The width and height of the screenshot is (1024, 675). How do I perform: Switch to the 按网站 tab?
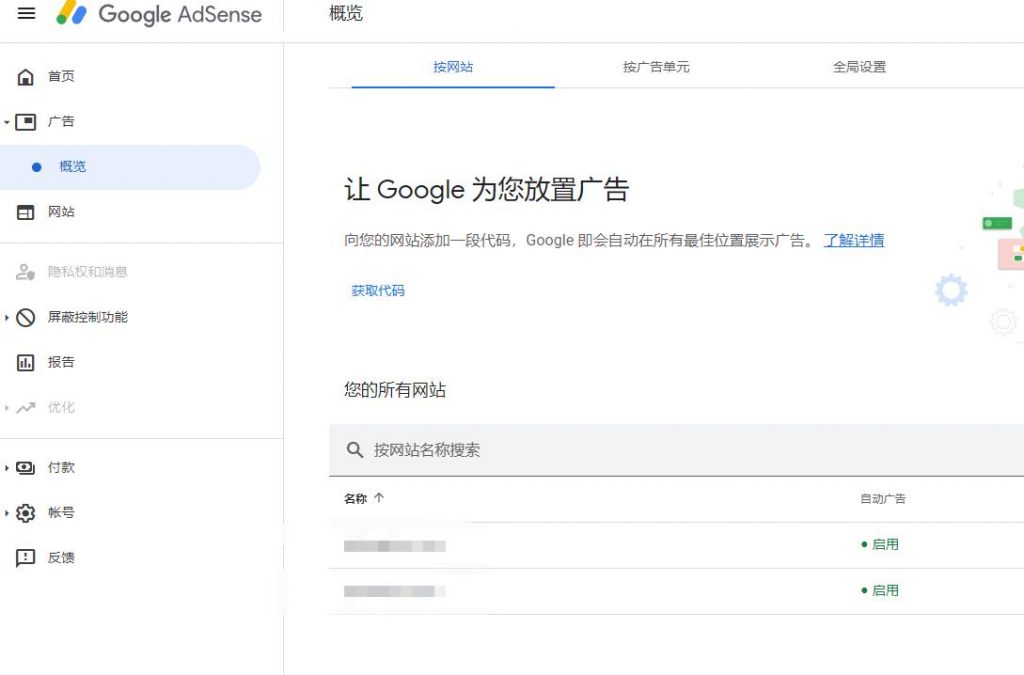pos(453,67)
